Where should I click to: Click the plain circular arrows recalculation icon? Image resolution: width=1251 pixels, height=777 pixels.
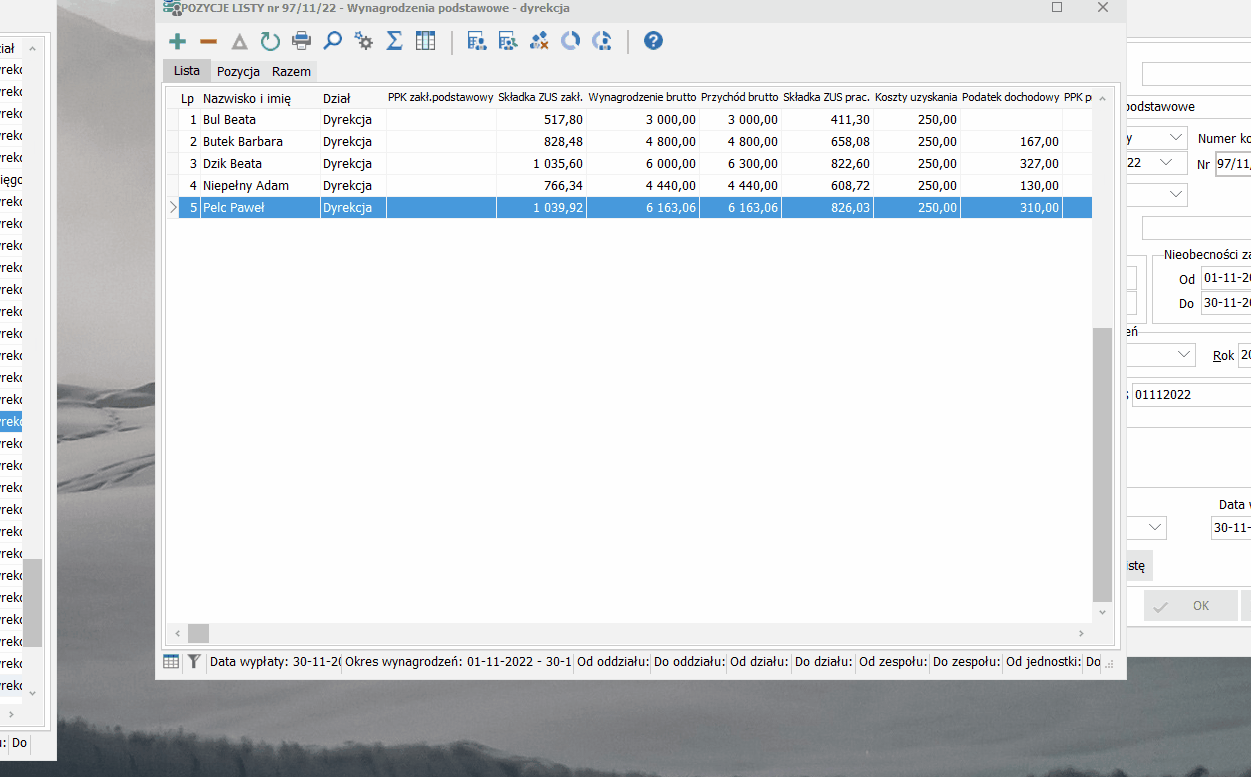tap(570, 41)
